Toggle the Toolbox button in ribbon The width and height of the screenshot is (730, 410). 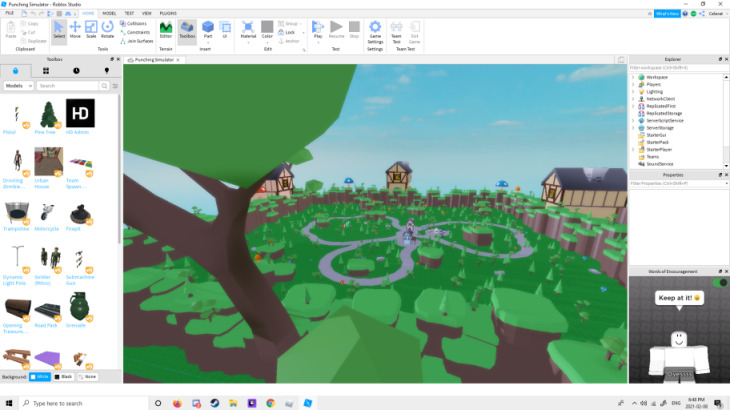point(187,30)
